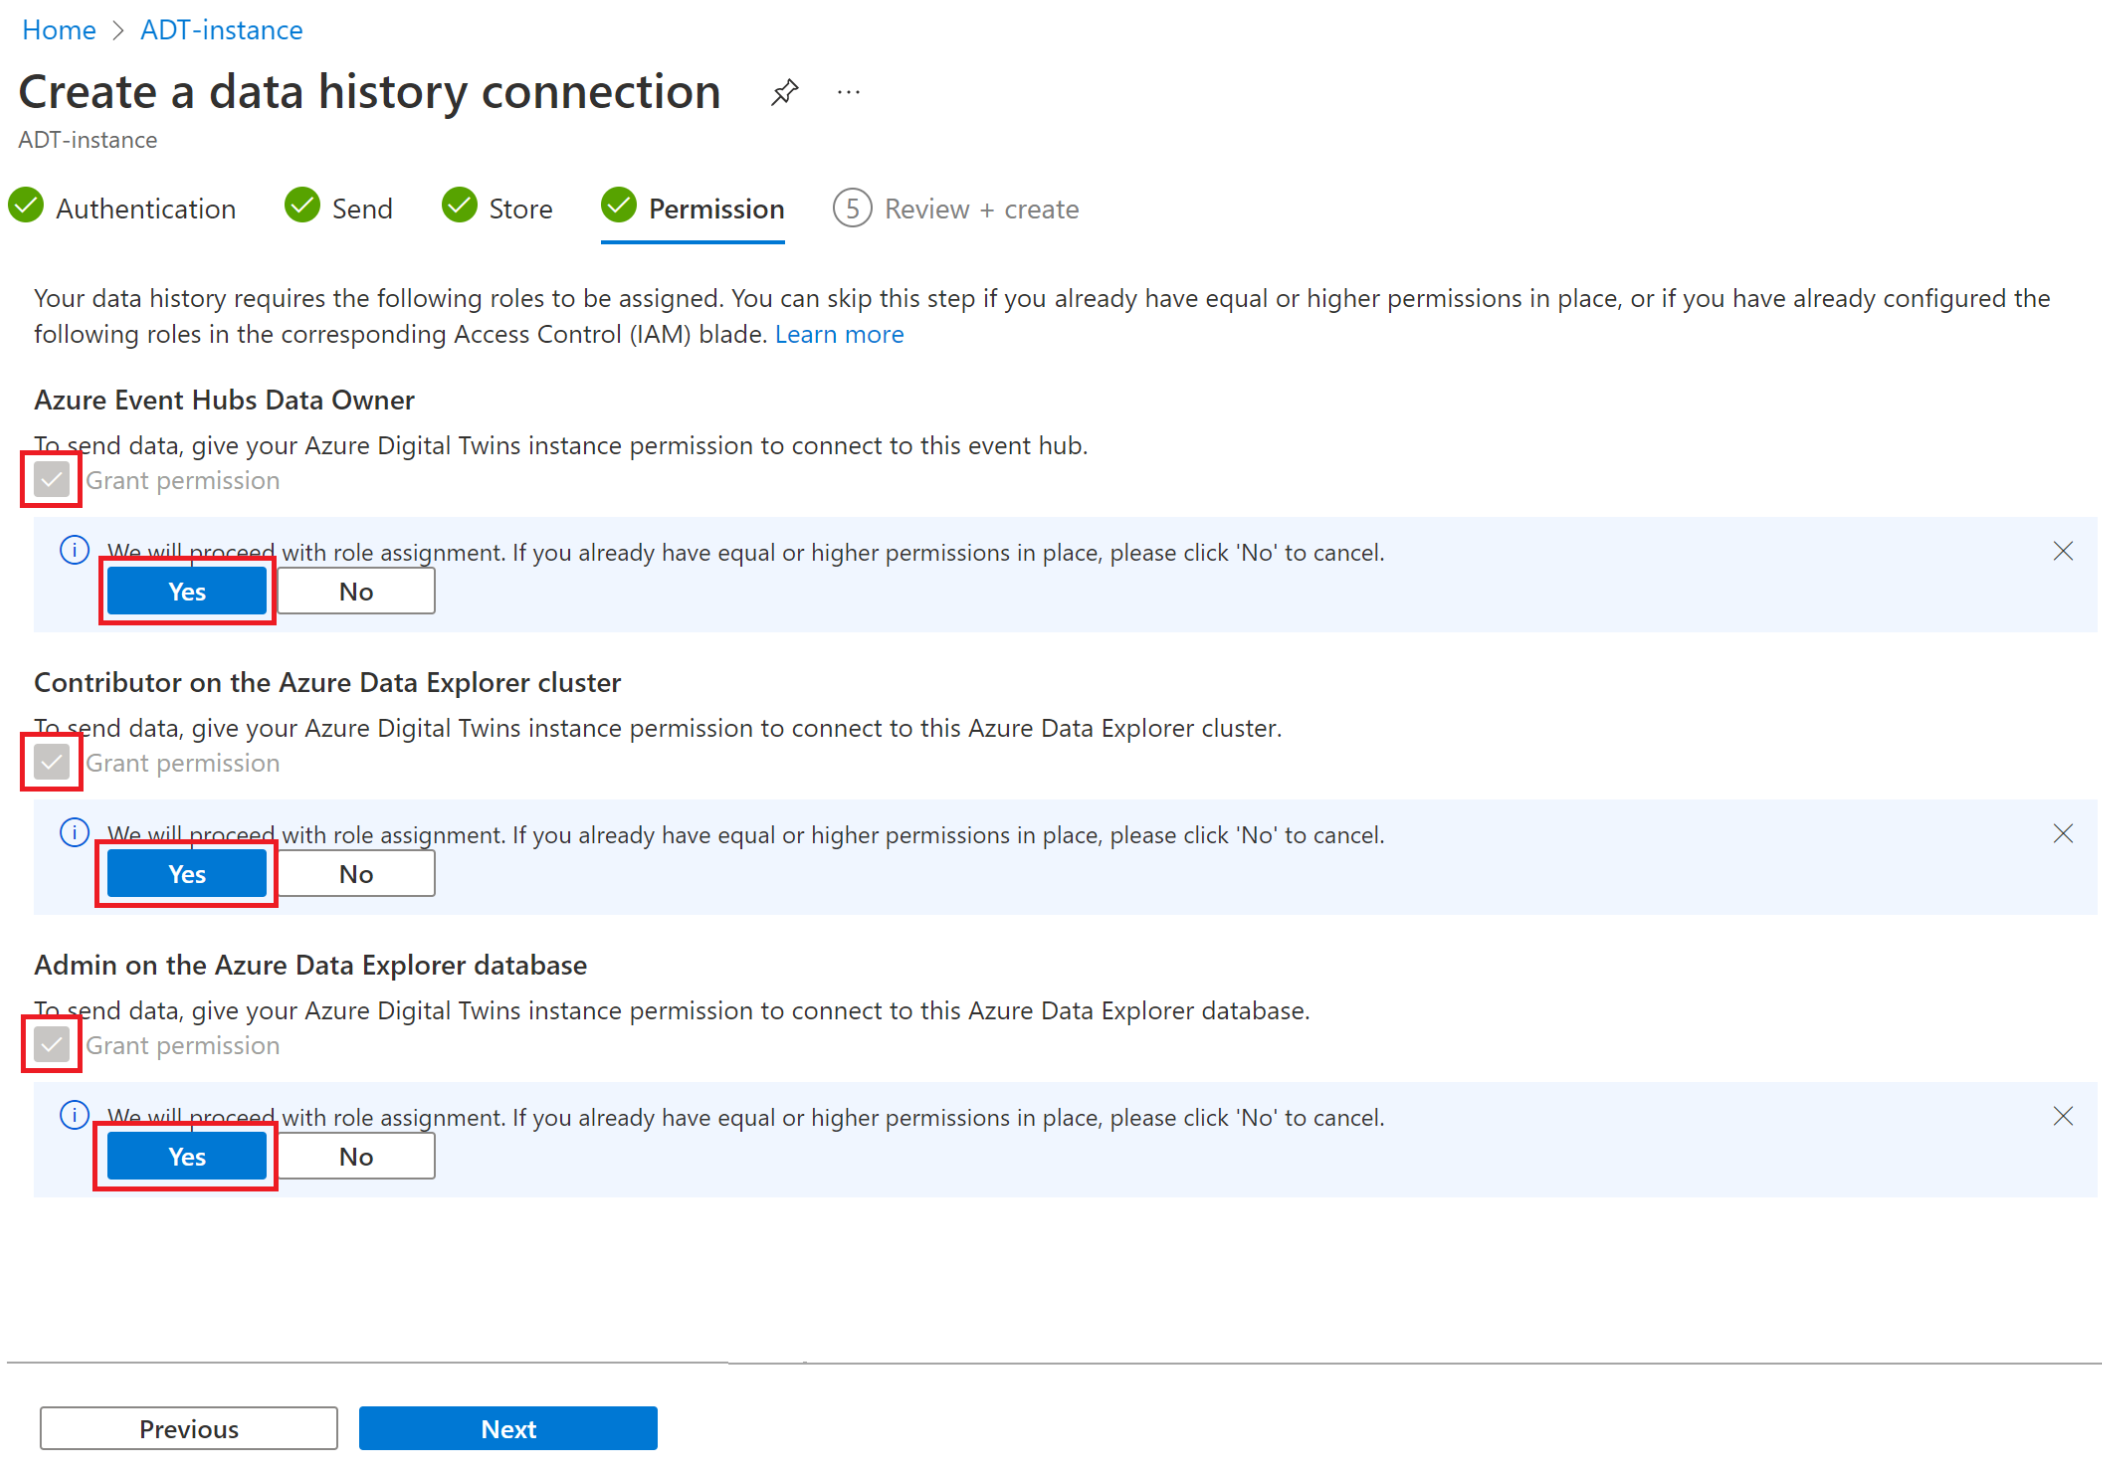2102x1463 pixels.
Task: Click the Contributor on the Azure Data Explorer cluster heading
Action: click(x=327, y=682)
